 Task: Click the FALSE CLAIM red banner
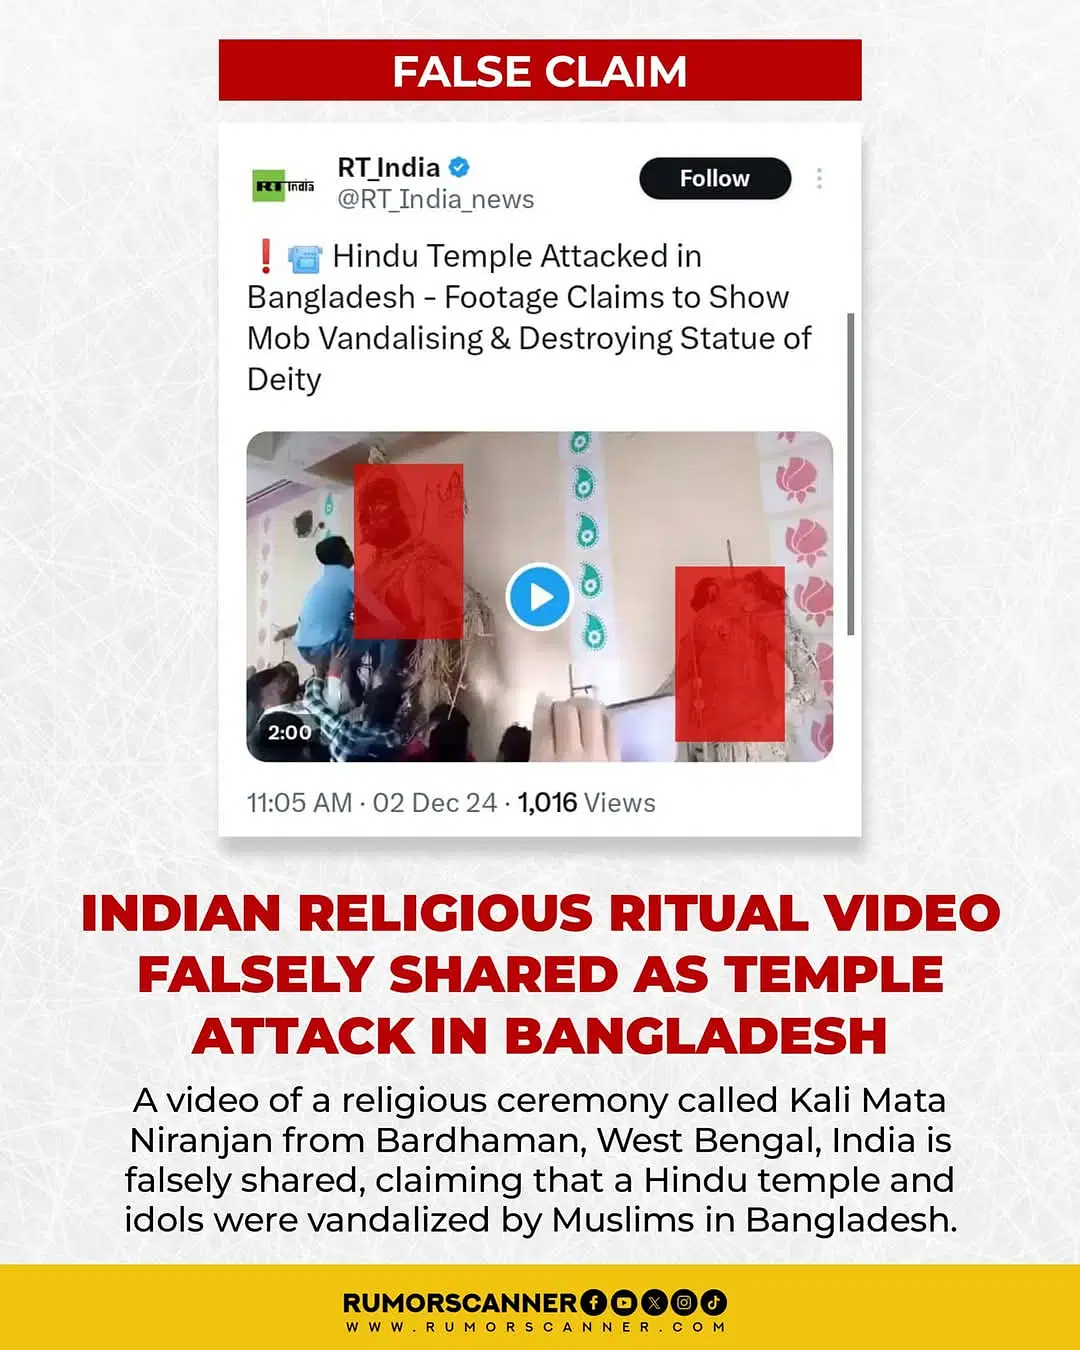540,70
